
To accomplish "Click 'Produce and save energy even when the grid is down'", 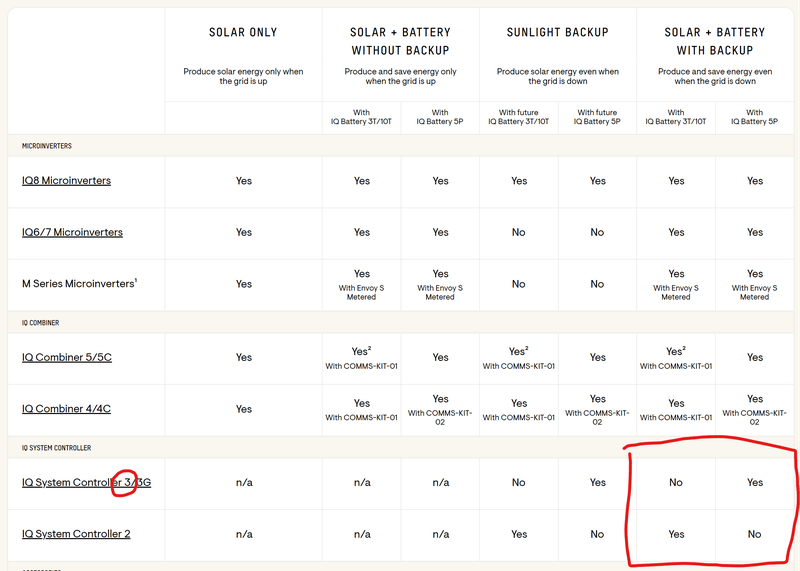I will [715, 76].
